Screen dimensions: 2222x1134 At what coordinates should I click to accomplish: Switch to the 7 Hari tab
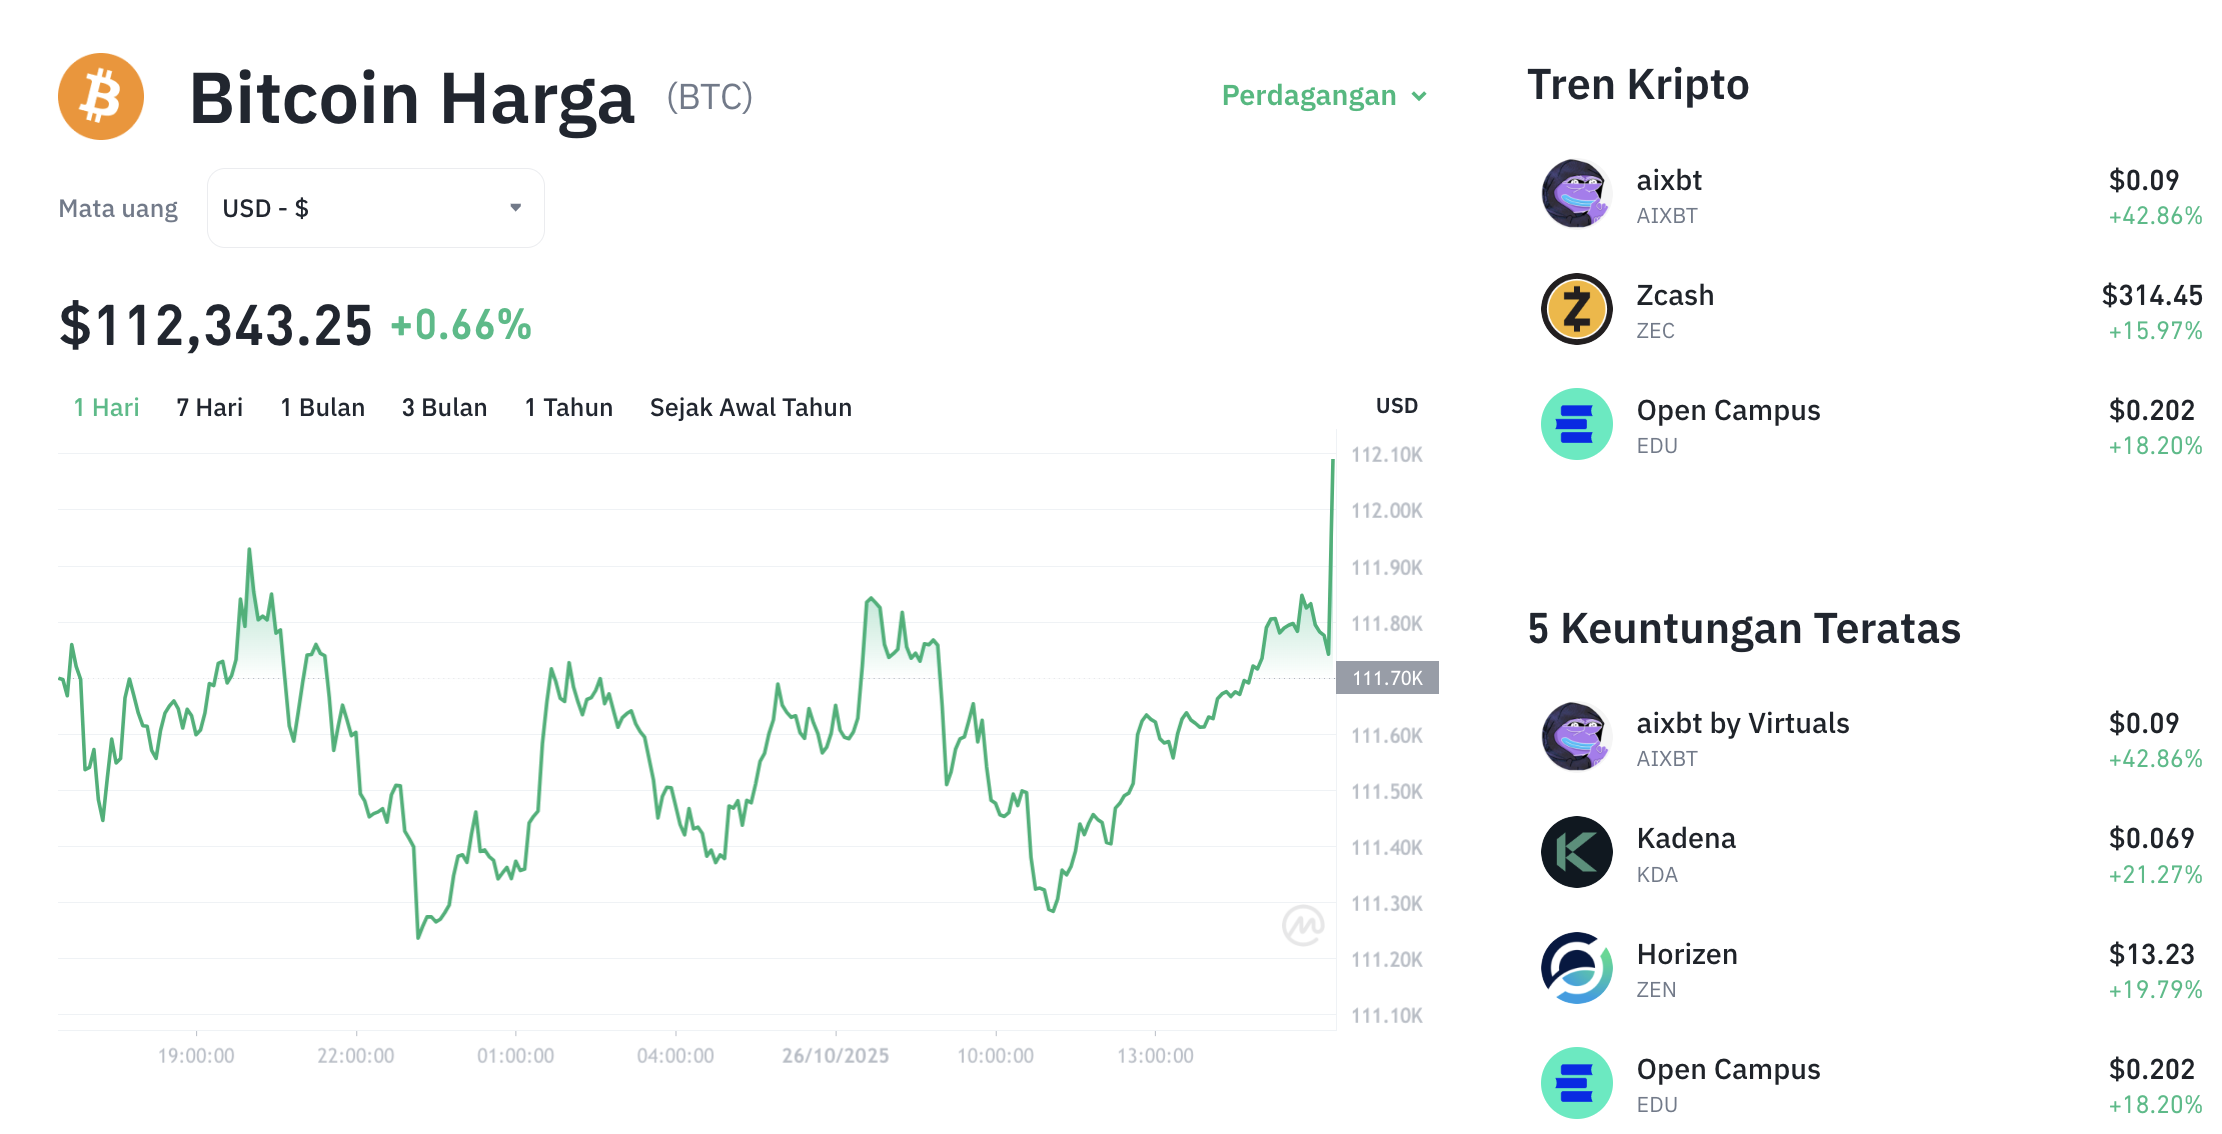tap(209, 408)
